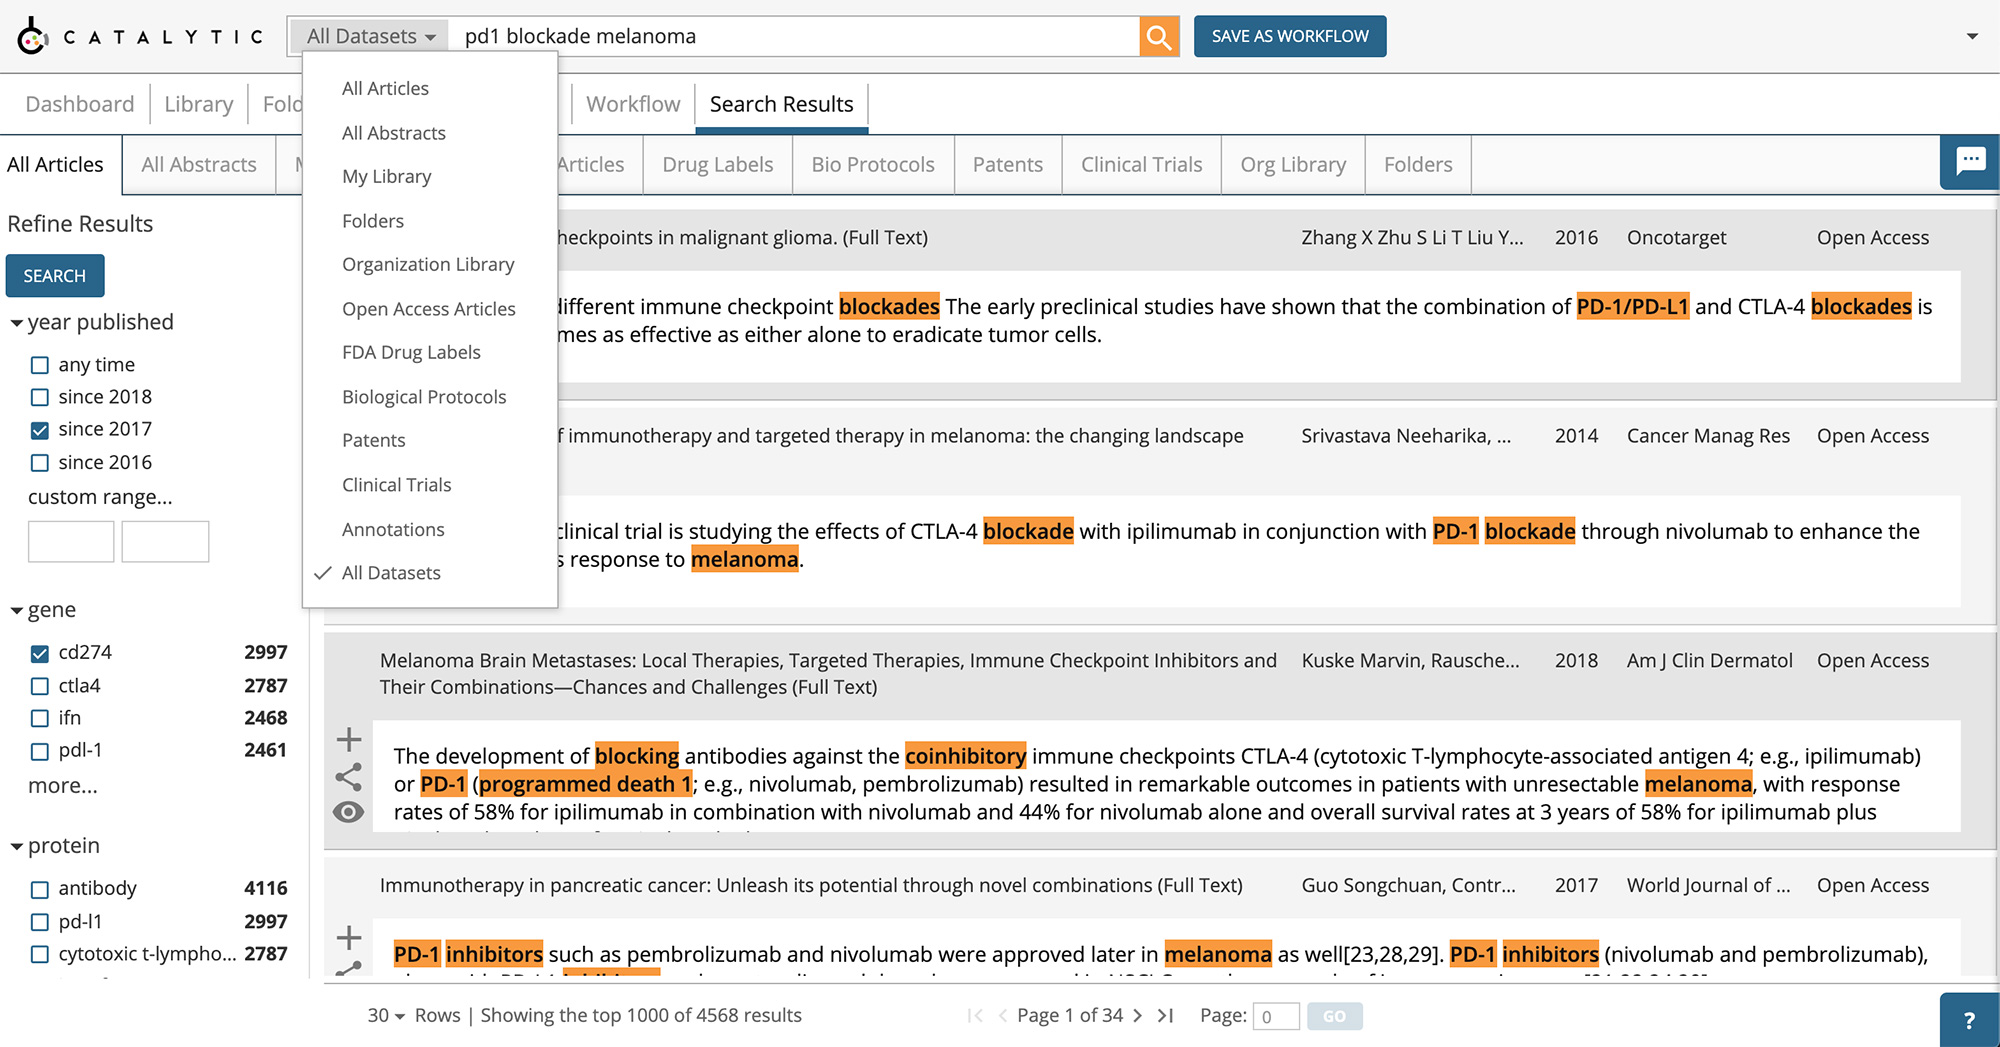Open the help question mark button

[1969, 1020]
